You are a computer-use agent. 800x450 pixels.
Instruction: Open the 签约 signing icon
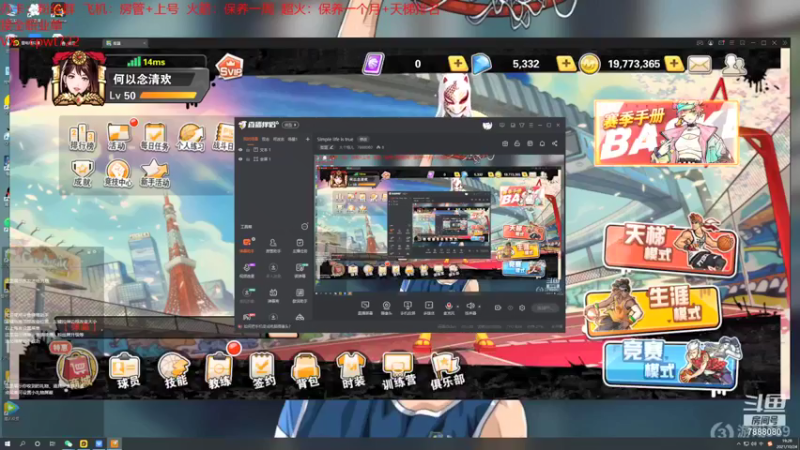(x=262, y=370)
